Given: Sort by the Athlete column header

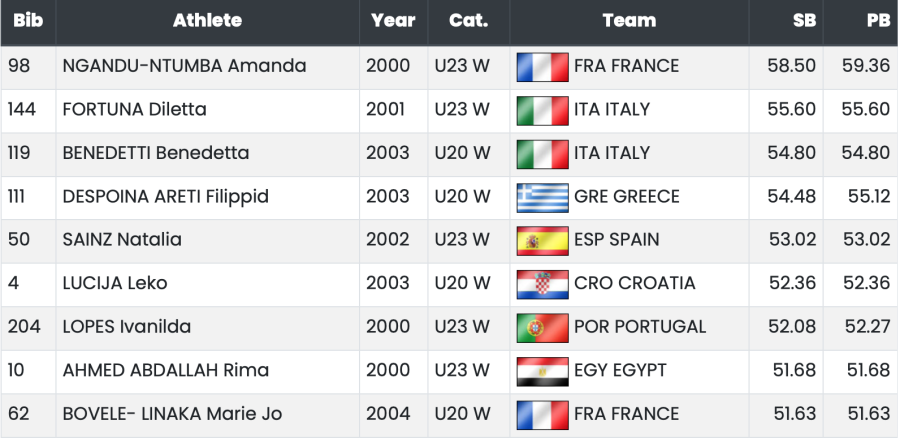Looking at the screenshot, I should pos(207,21).
